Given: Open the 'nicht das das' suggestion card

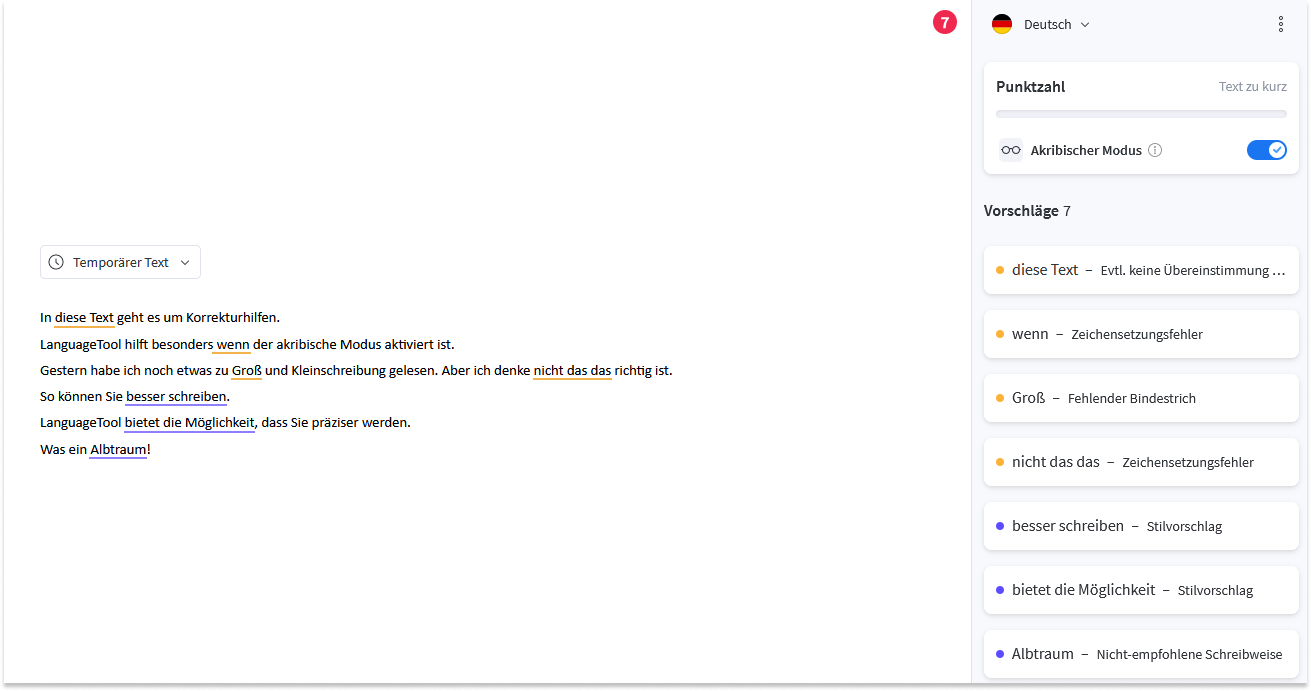Looking at the screenshot, I should (1141, 462).
